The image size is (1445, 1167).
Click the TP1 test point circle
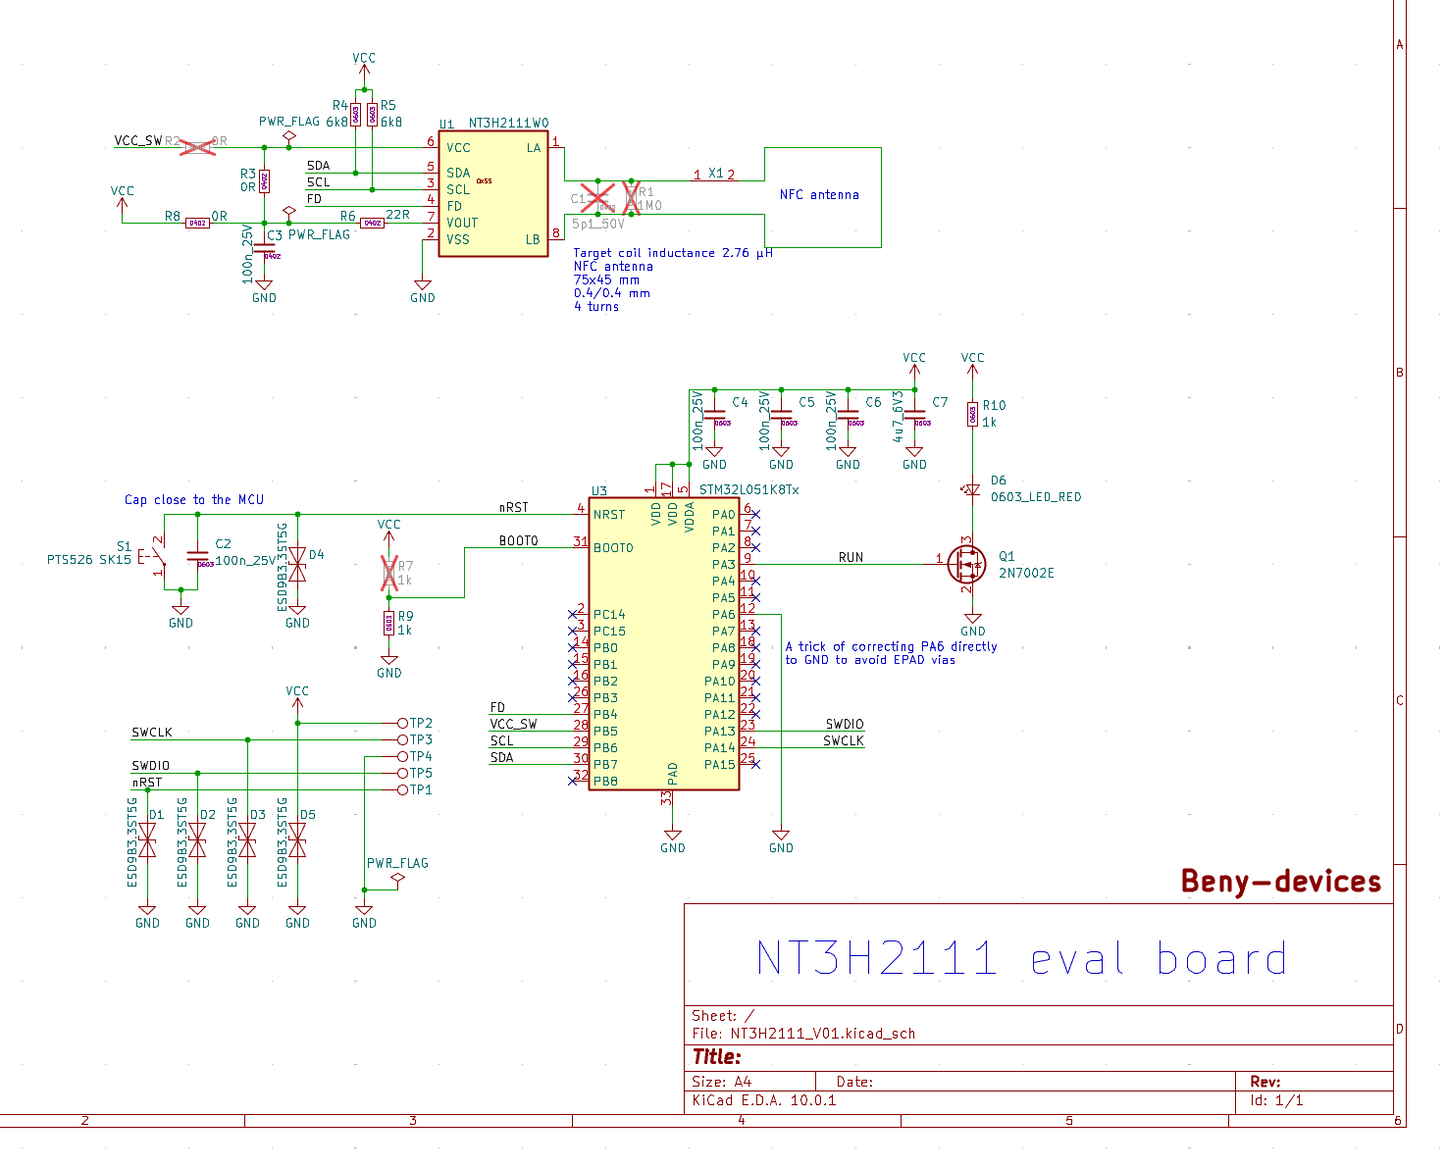pyautogui.click(x=402, y=790)
